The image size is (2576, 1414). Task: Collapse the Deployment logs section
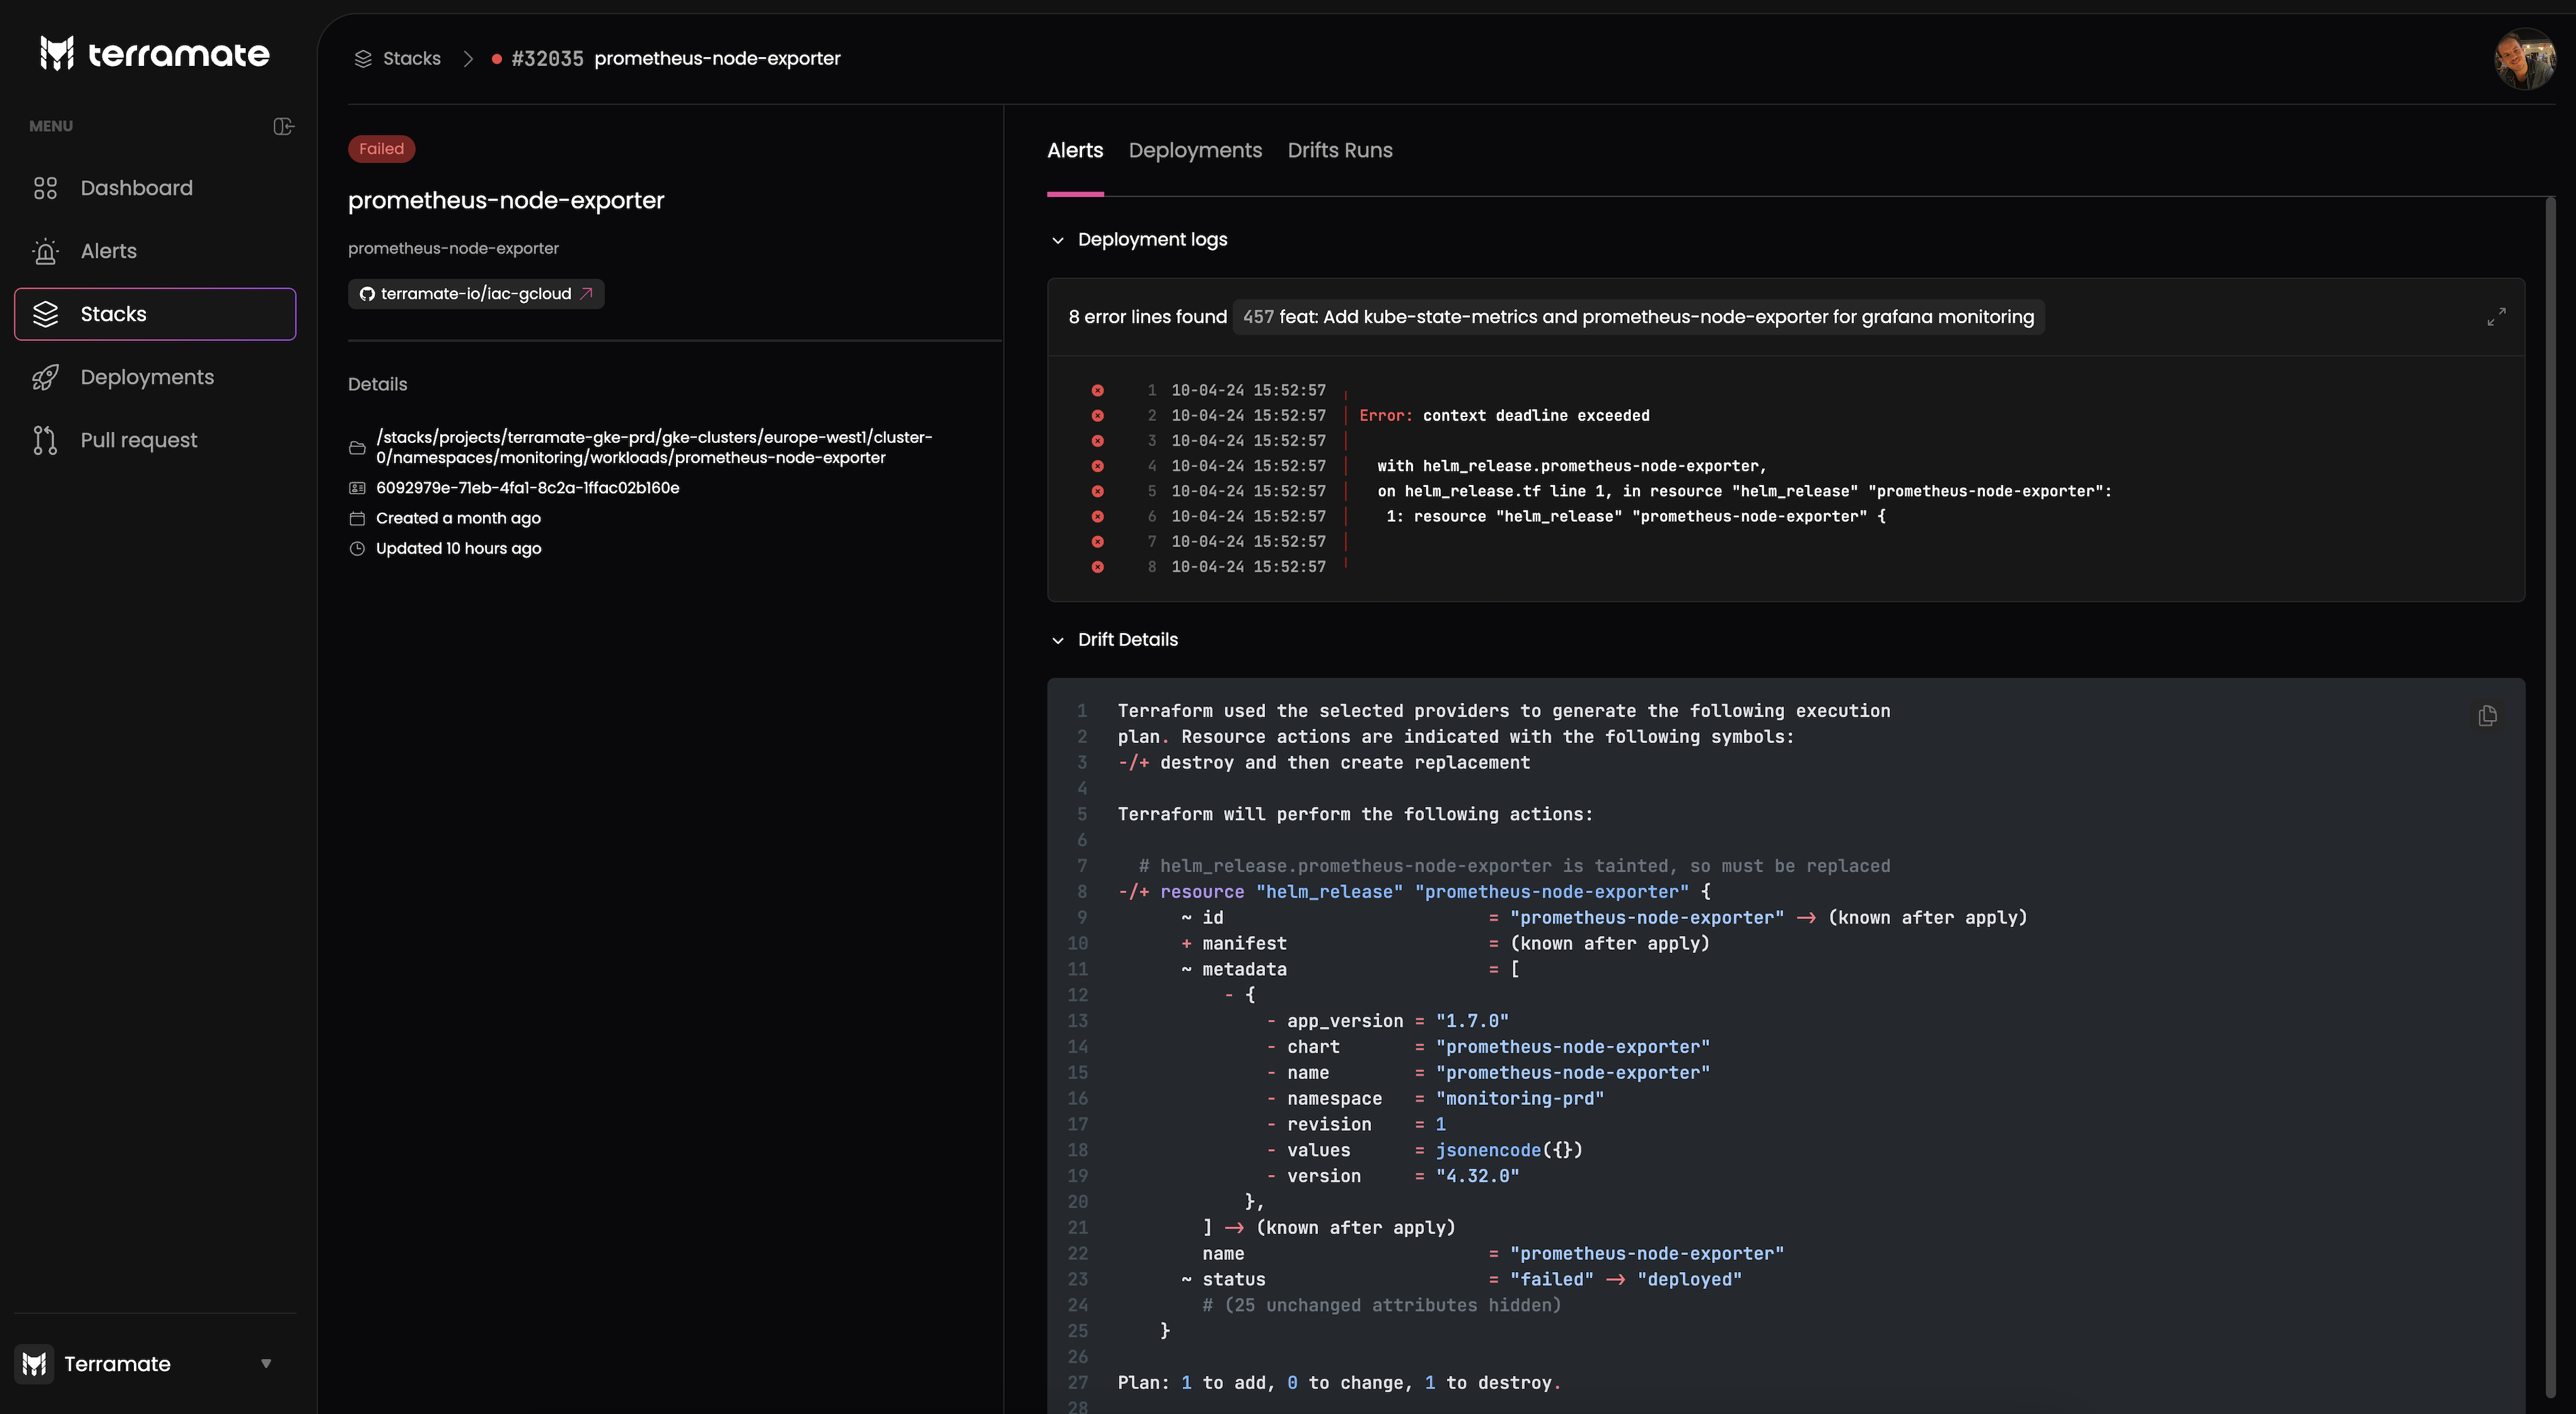click(x=1058, y=240)
